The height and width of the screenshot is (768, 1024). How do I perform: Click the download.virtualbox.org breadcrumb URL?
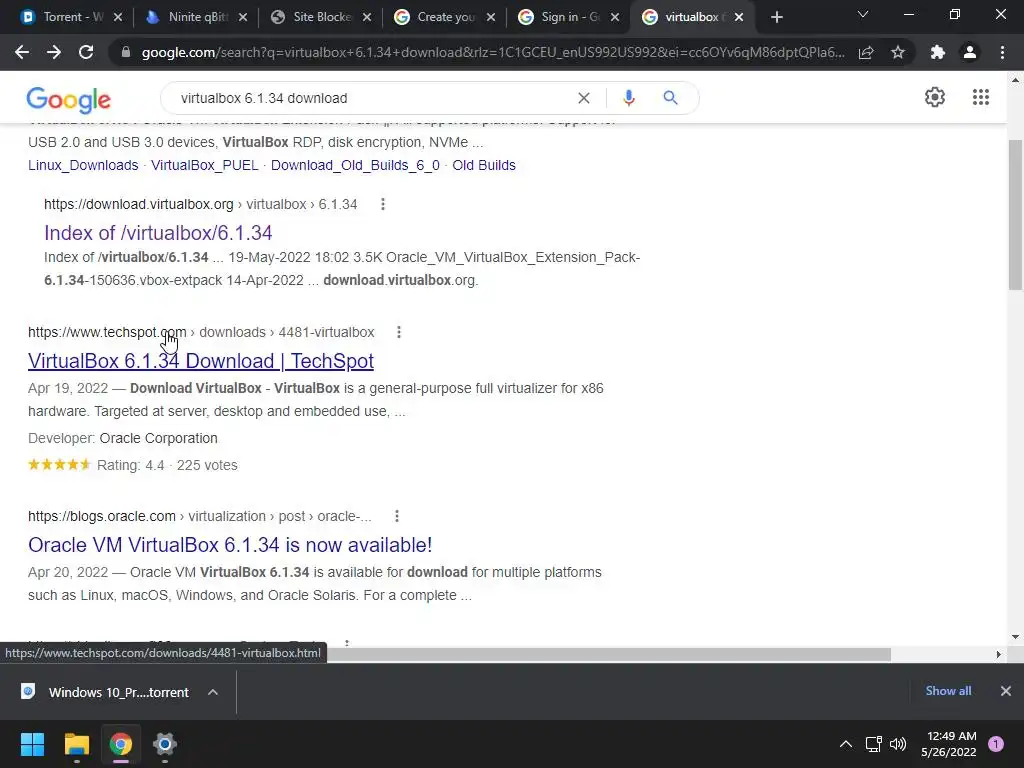[x=200, y=204]
